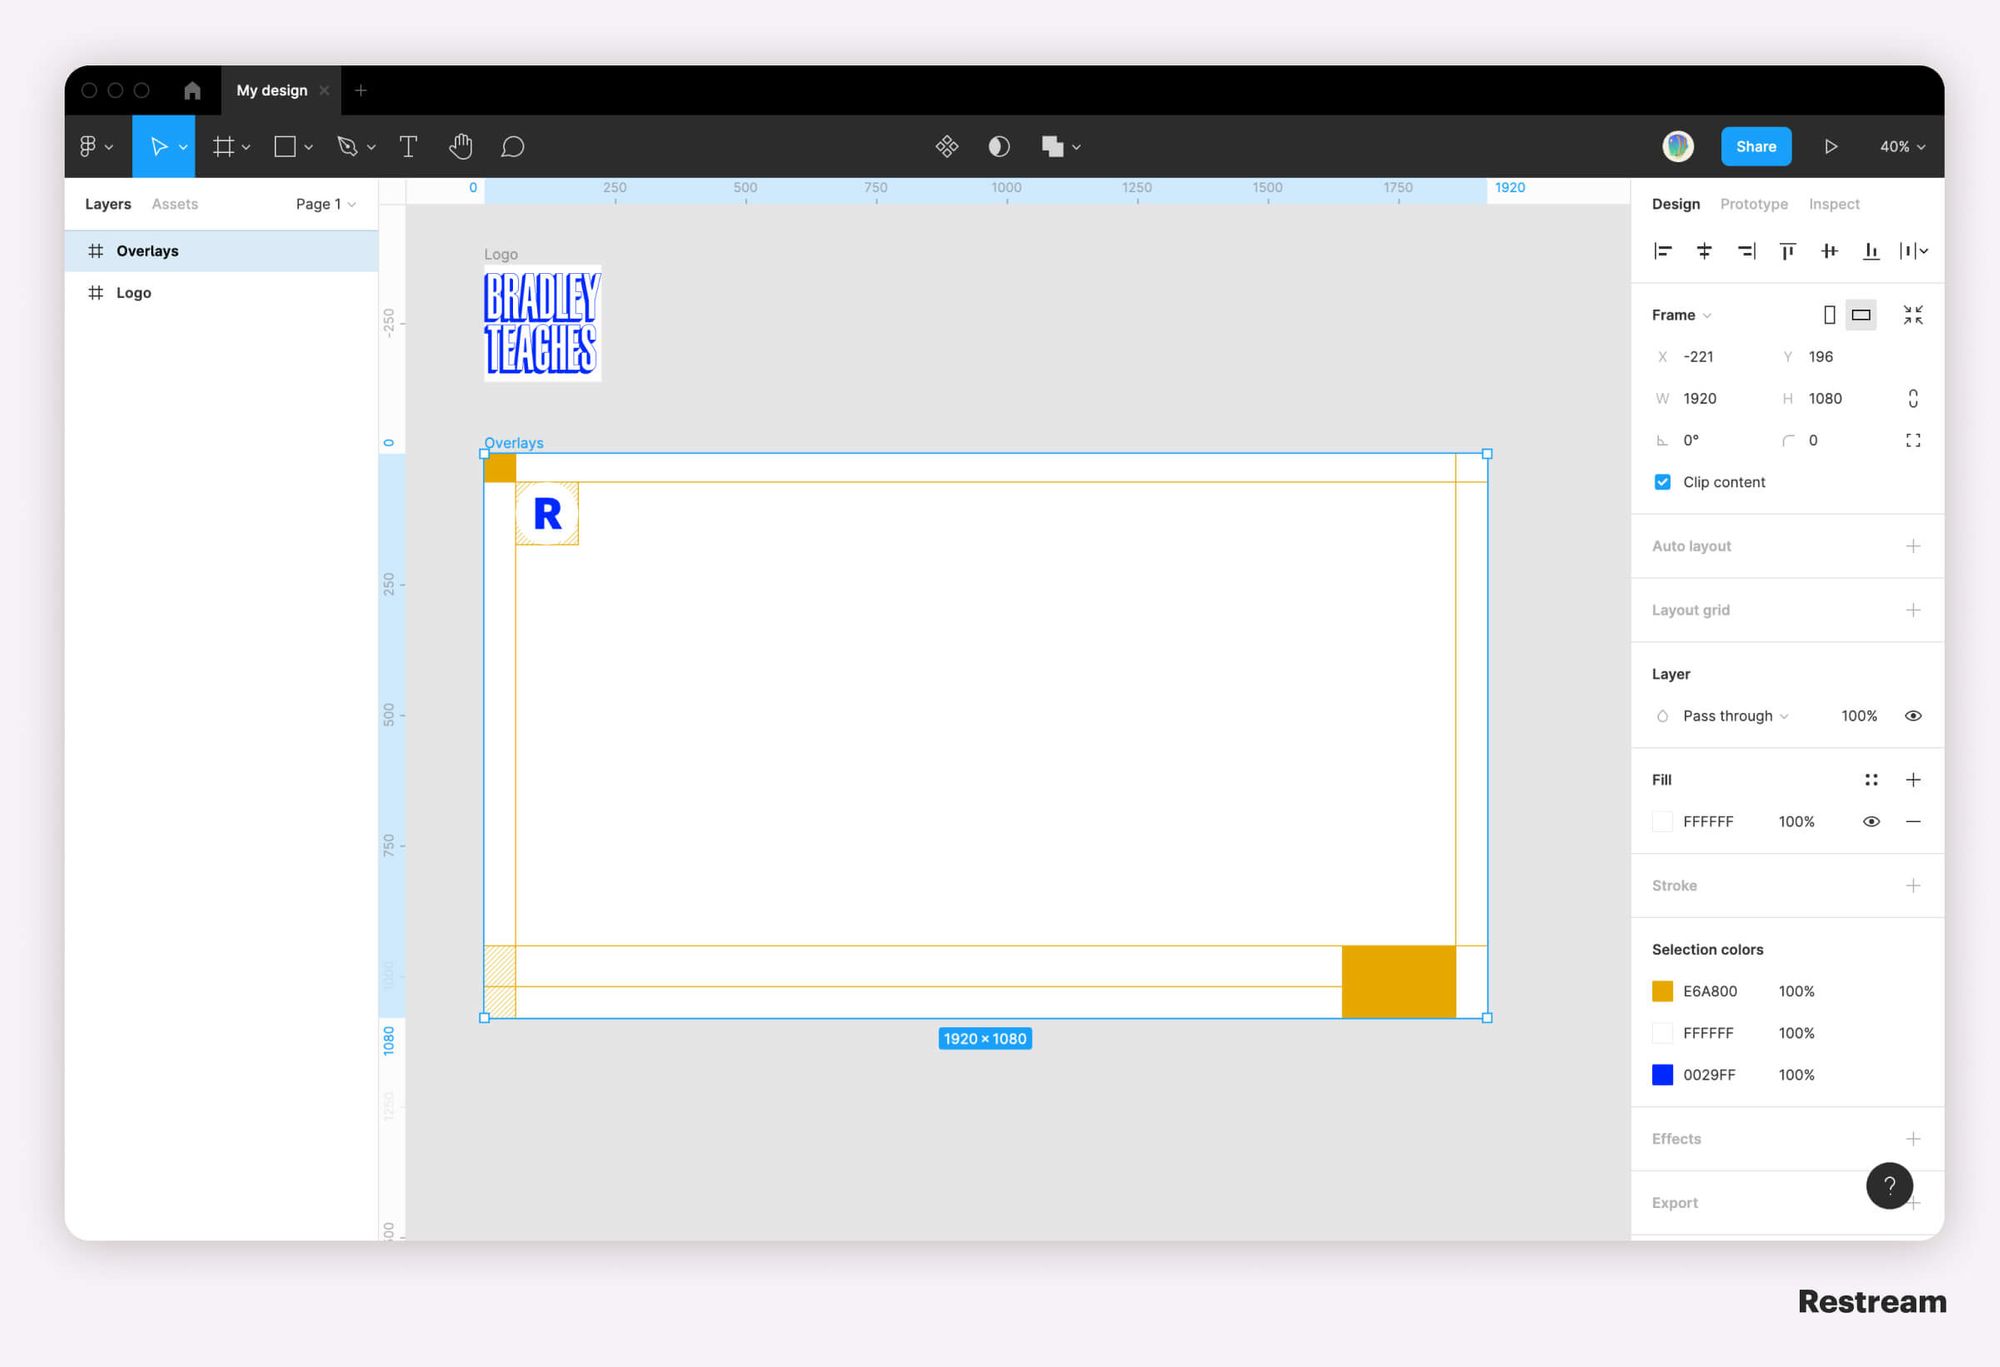
Task: Switch to the Prototype tab
Action: (x=1752, y=202)
